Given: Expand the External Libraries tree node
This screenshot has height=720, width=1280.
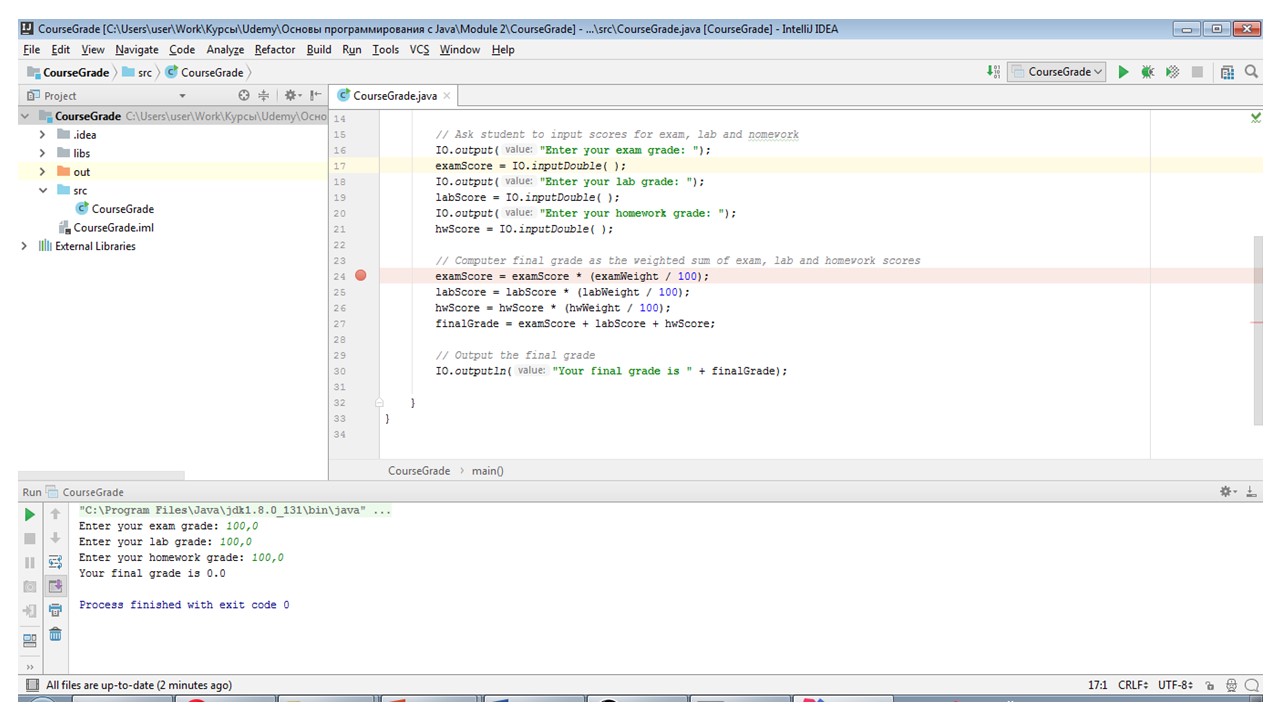Looking at the screenshot, I should point(25,246).
